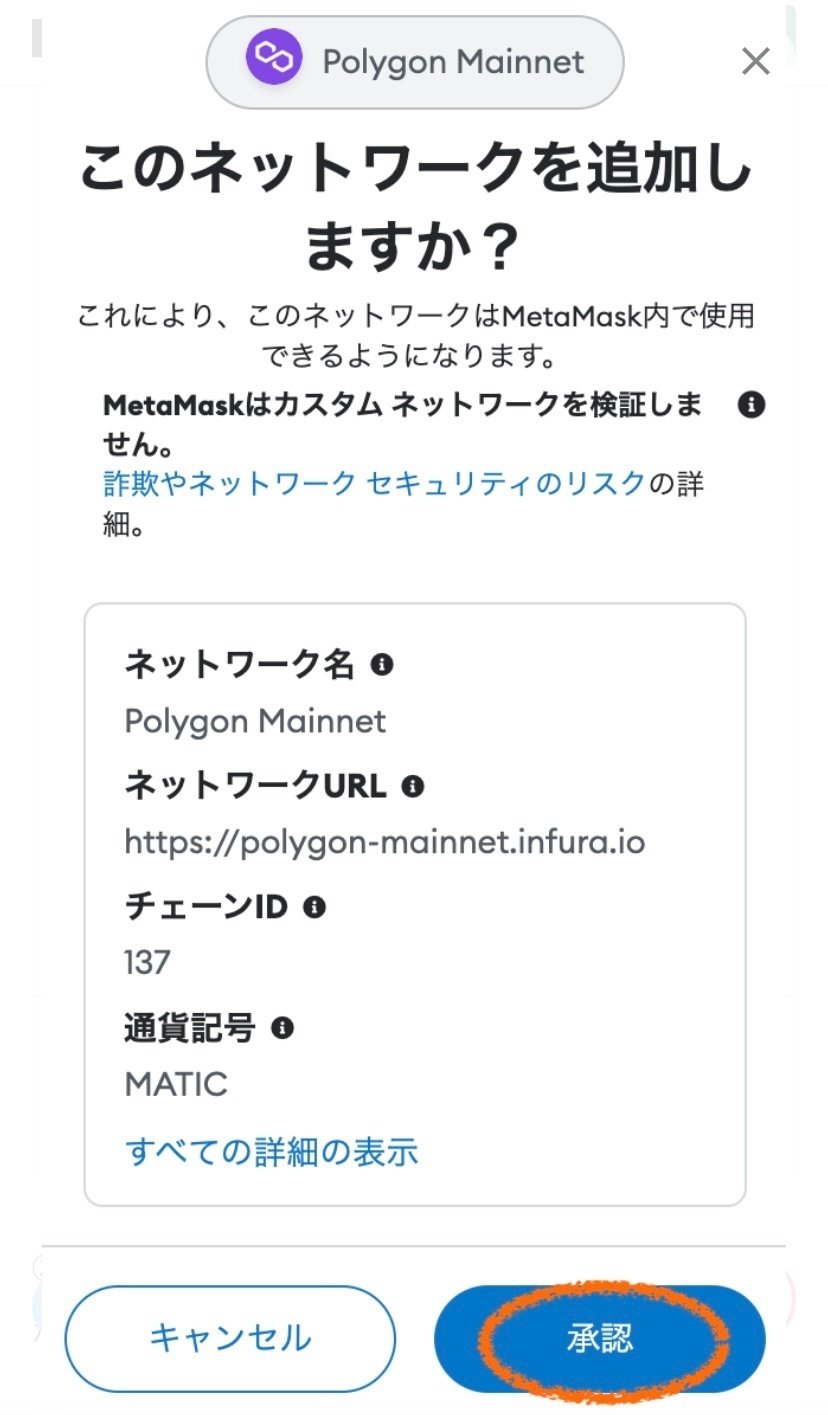
Task: Click the MATIC currency symbol value
Action: [x=176, y=1084]
